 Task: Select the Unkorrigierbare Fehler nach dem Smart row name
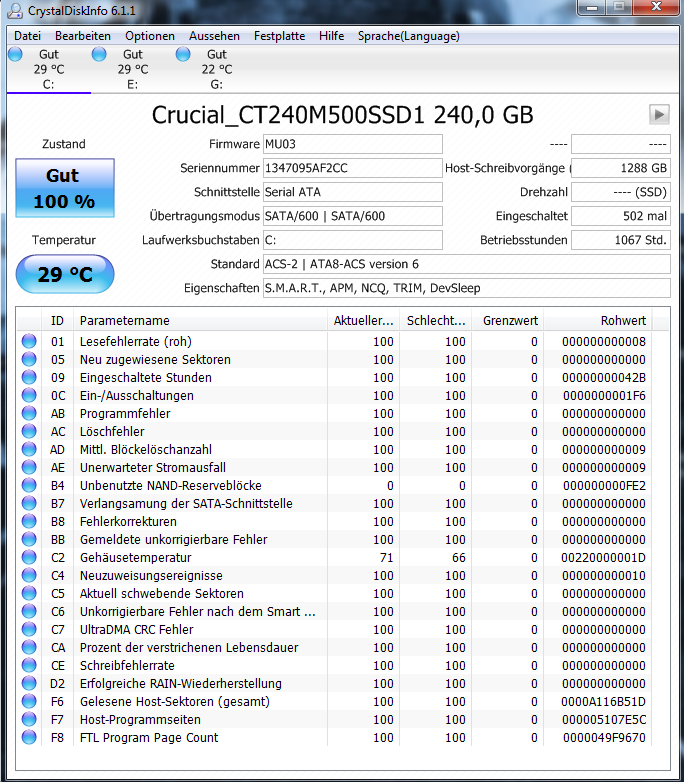coord(198,611)
